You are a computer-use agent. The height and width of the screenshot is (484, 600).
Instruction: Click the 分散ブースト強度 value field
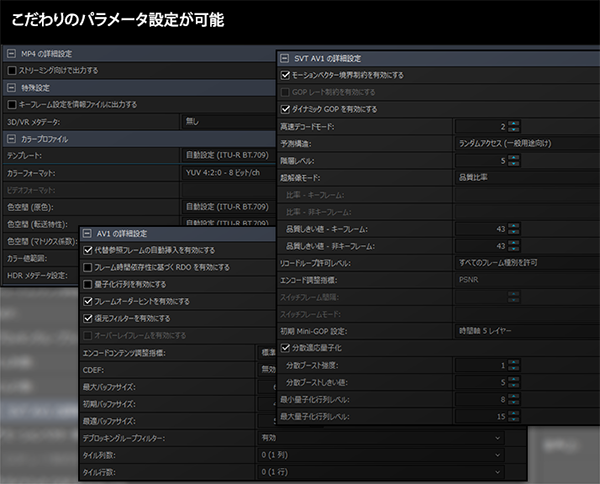[x=481, y=365]
